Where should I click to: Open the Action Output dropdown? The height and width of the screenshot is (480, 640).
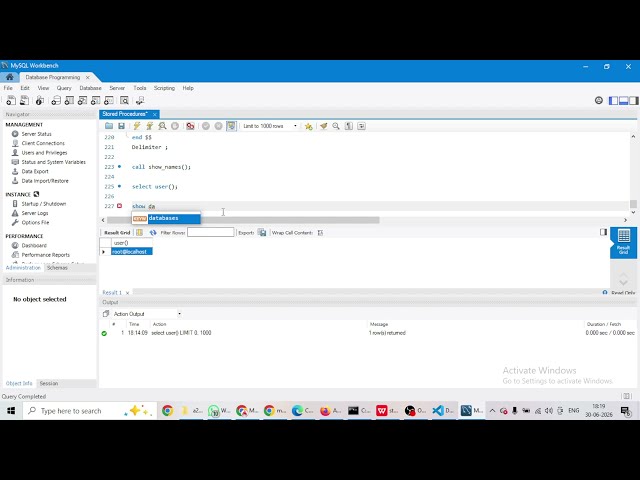point(147,314)
